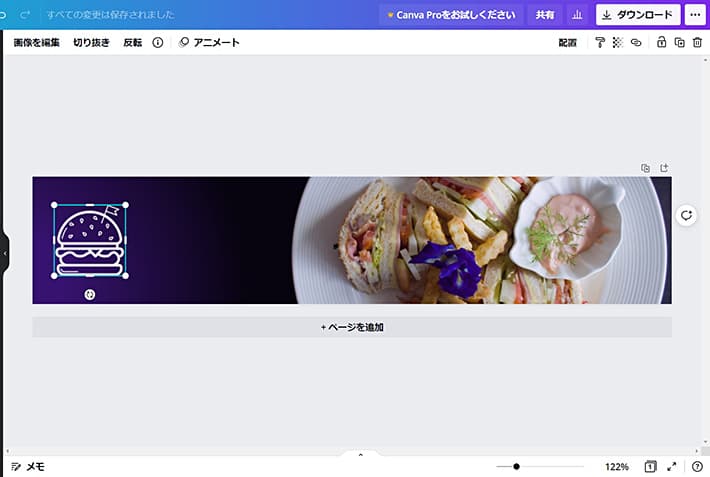Click the add page icon above canvas

[x=664, y=168]
